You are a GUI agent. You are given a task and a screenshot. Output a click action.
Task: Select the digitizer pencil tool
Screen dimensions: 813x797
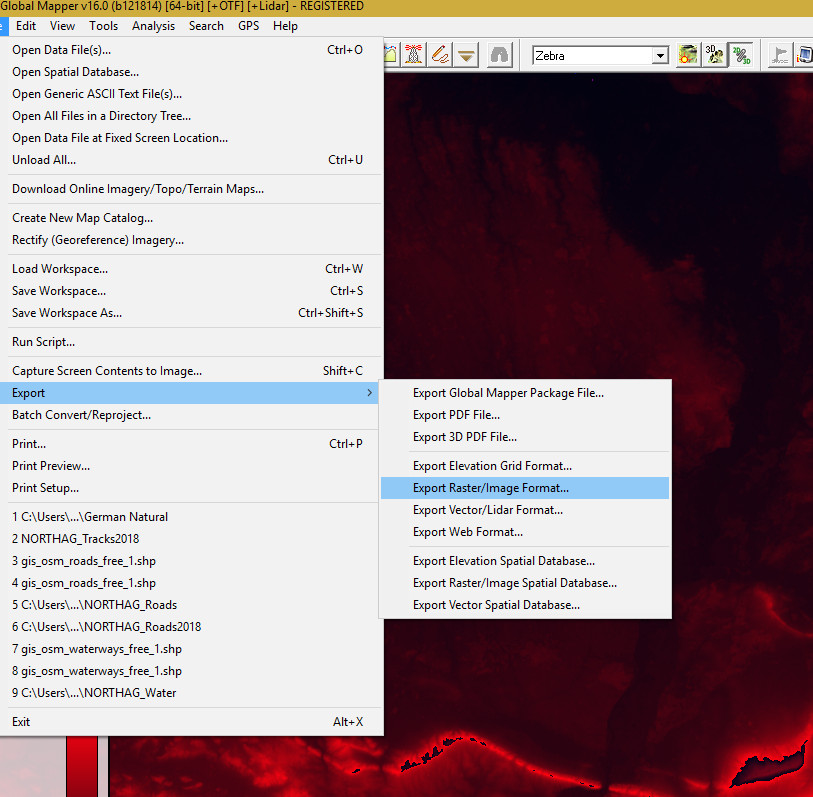[x=440, y=54]
